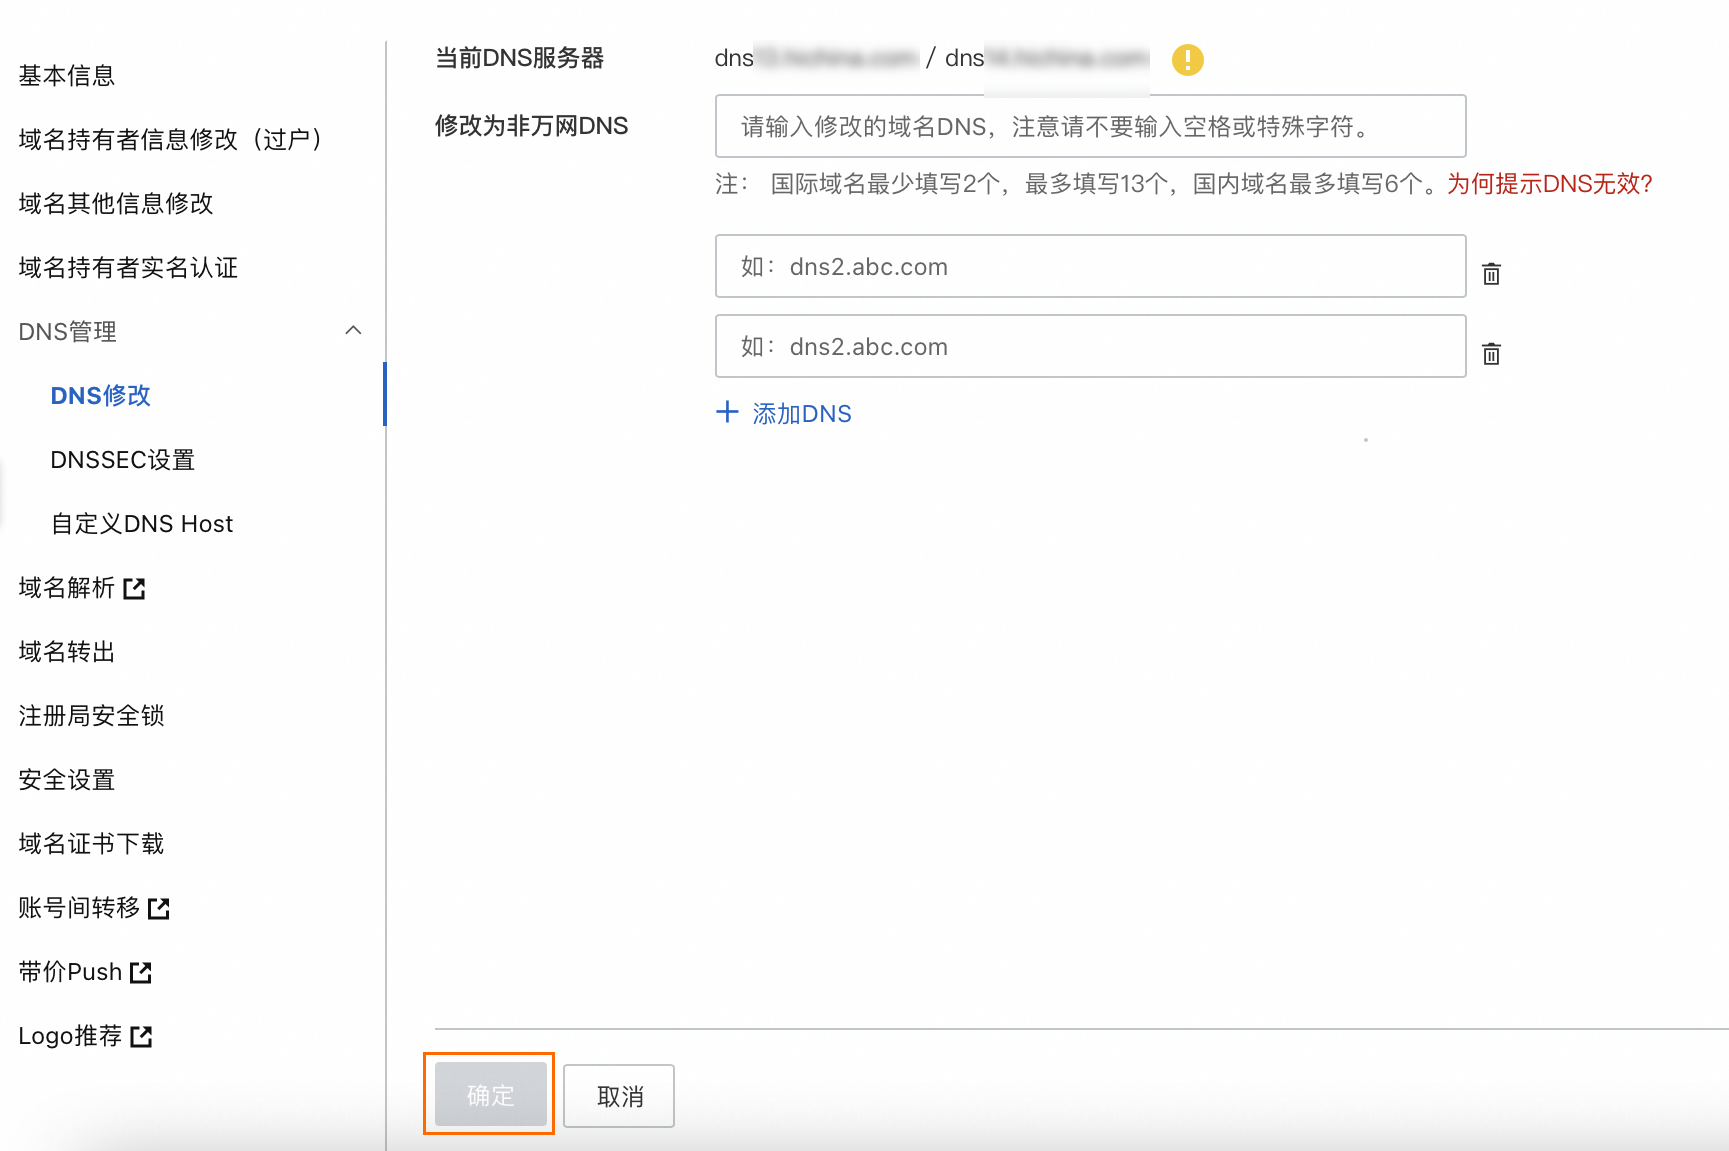Click the second dns2.abc.com placeholder field
This screenshot has height=1151, width=1729.
[1090, 346]
